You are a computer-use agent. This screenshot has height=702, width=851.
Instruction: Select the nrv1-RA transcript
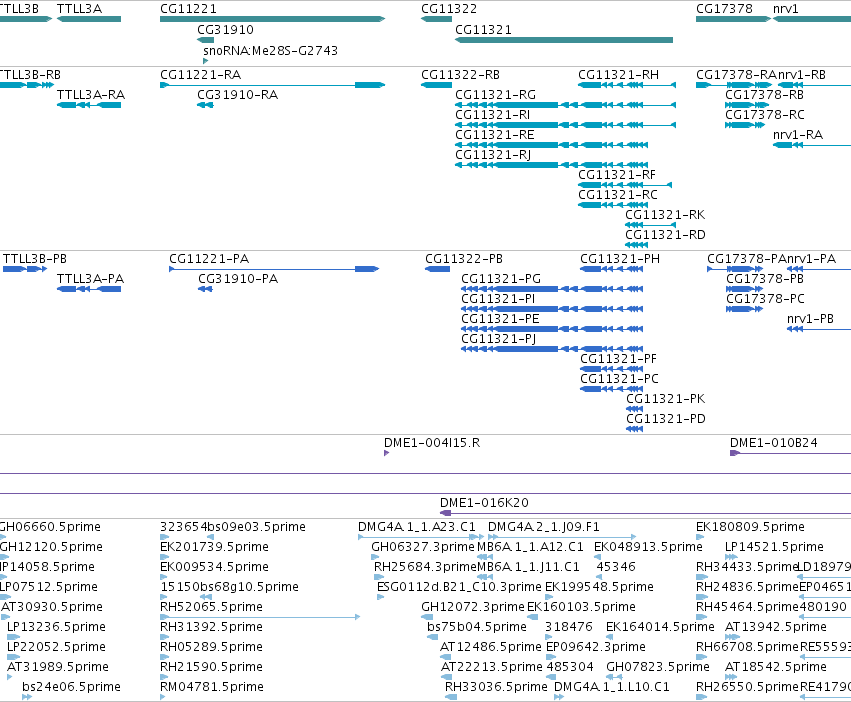tap(812, 145)
